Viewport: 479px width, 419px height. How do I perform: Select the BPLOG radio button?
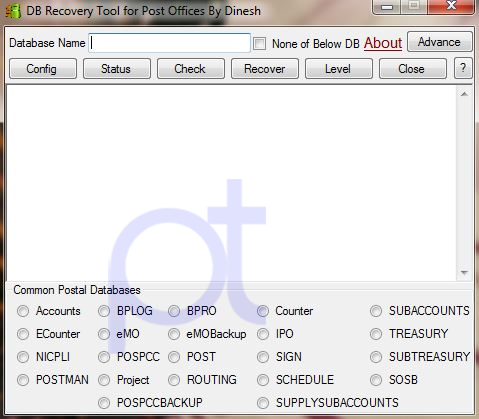(104, 311)
